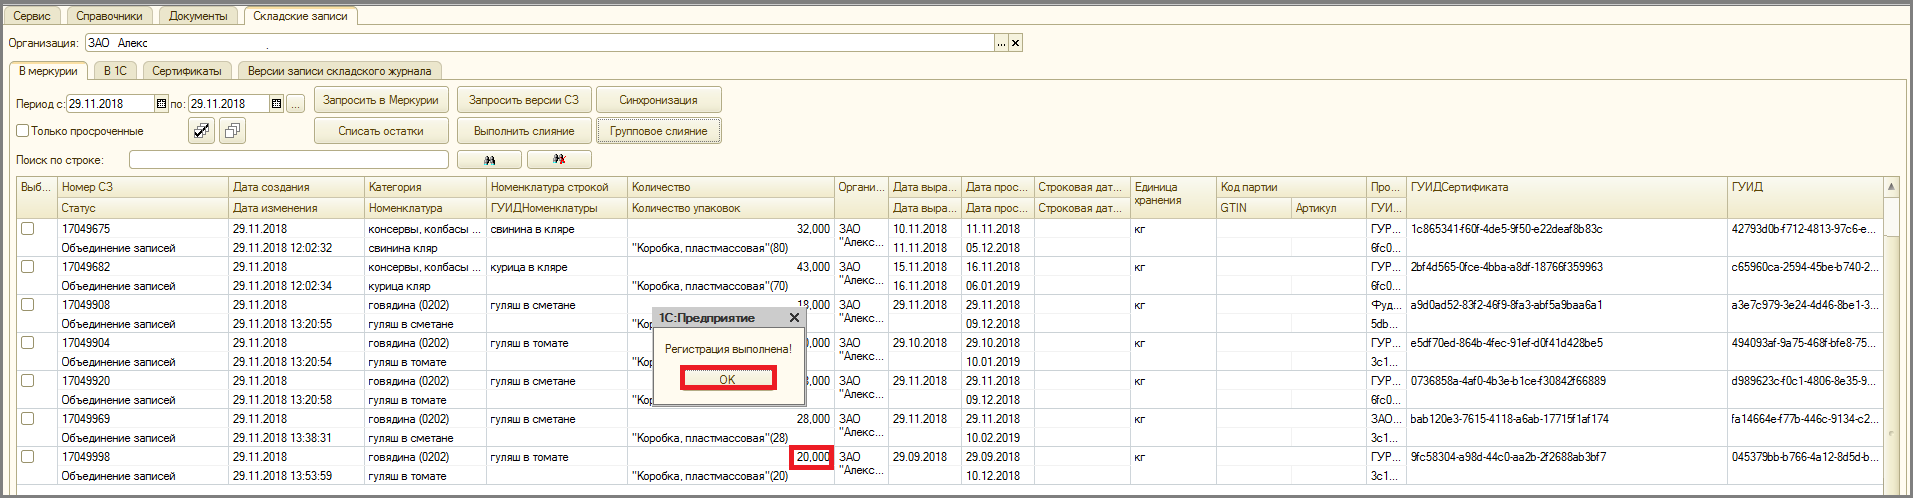Cancel search with crossed binoculars icon
Image resolution: width=1913 pixels, height=498 pixels.
coord(559,160)
